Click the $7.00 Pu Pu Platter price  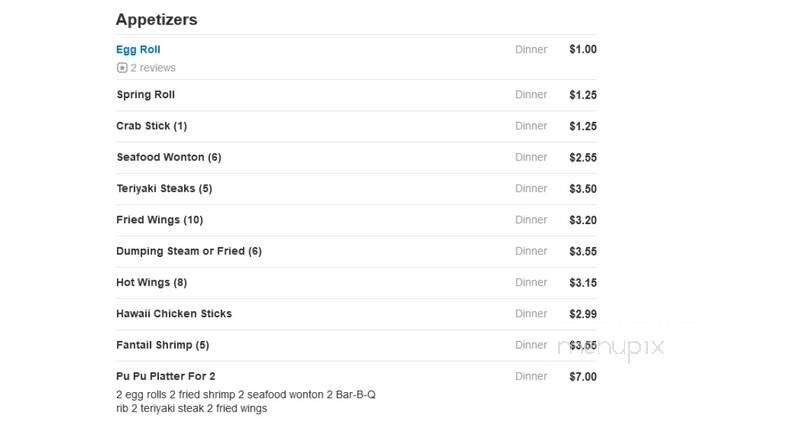point(582,377)
